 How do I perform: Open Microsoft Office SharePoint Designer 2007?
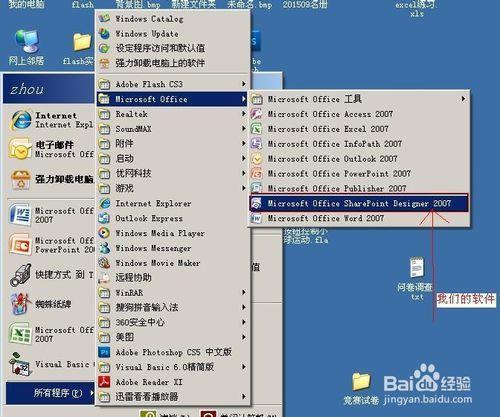(x=359, y=203)
